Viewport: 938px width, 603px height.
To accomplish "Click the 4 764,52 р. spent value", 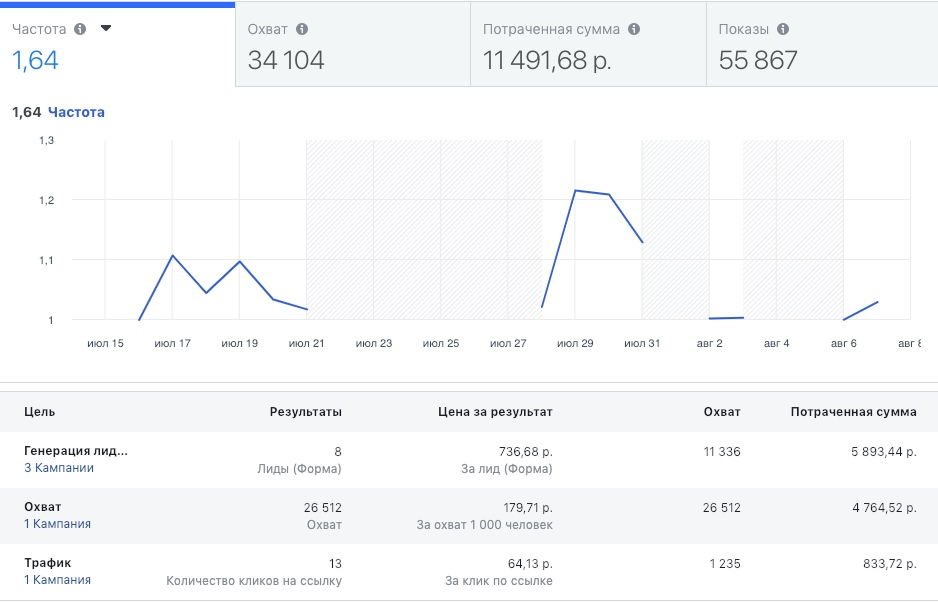I will point(885,508).
